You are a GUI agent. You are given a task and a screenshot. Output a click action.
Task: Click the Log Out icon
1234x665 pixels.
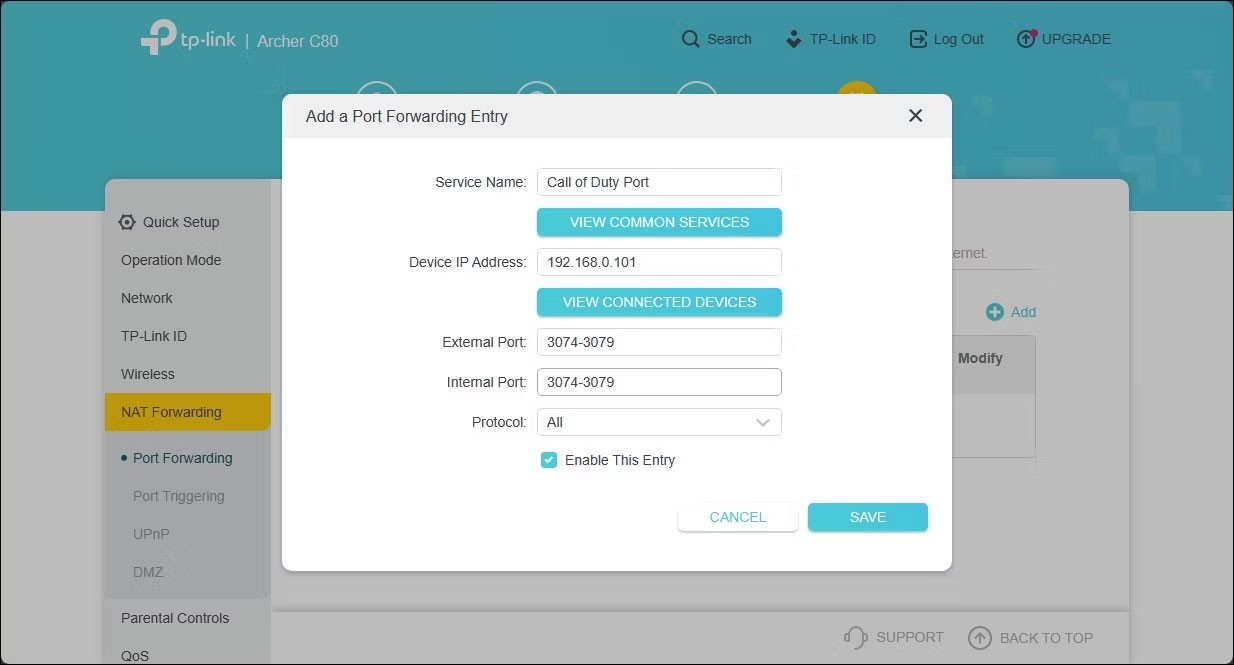918,39
